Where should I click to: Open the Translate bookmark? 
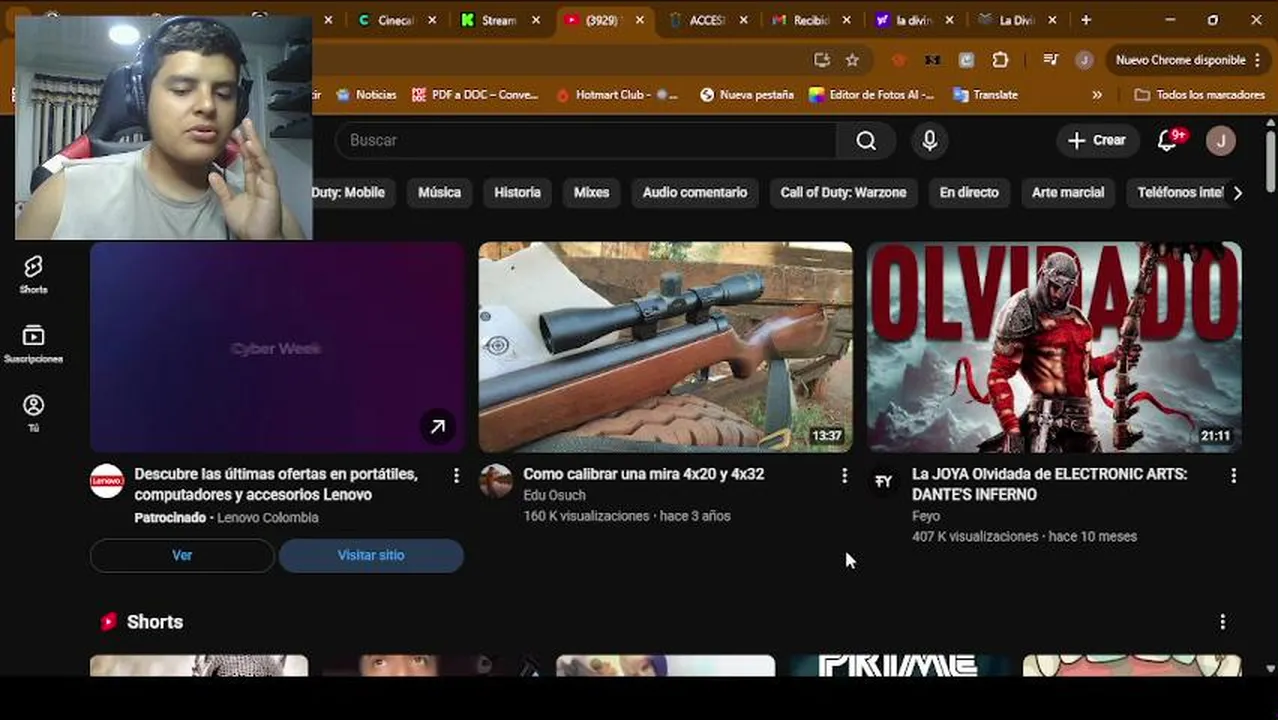tap(986, 95)
